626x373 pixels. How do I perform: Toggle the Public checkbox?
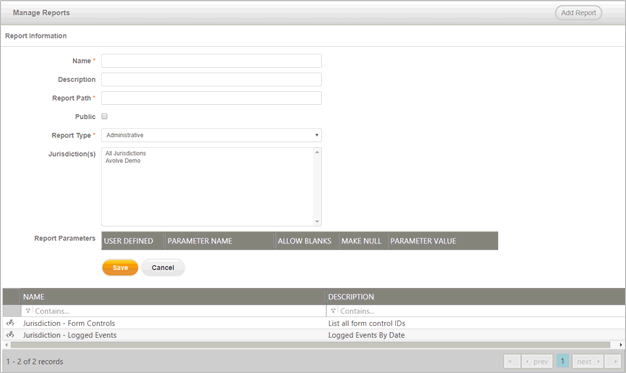pyautogui.click(x=104, y=116)
